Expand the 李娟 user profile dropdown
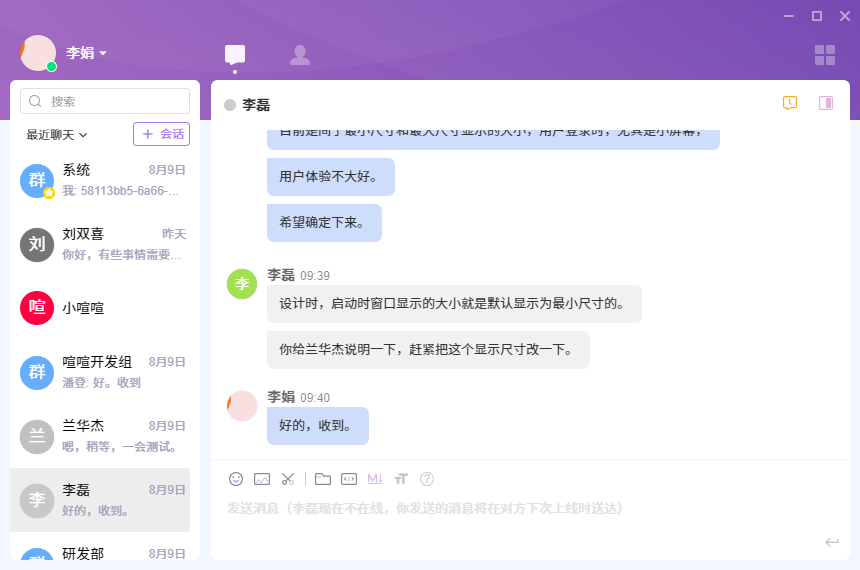 87,53
